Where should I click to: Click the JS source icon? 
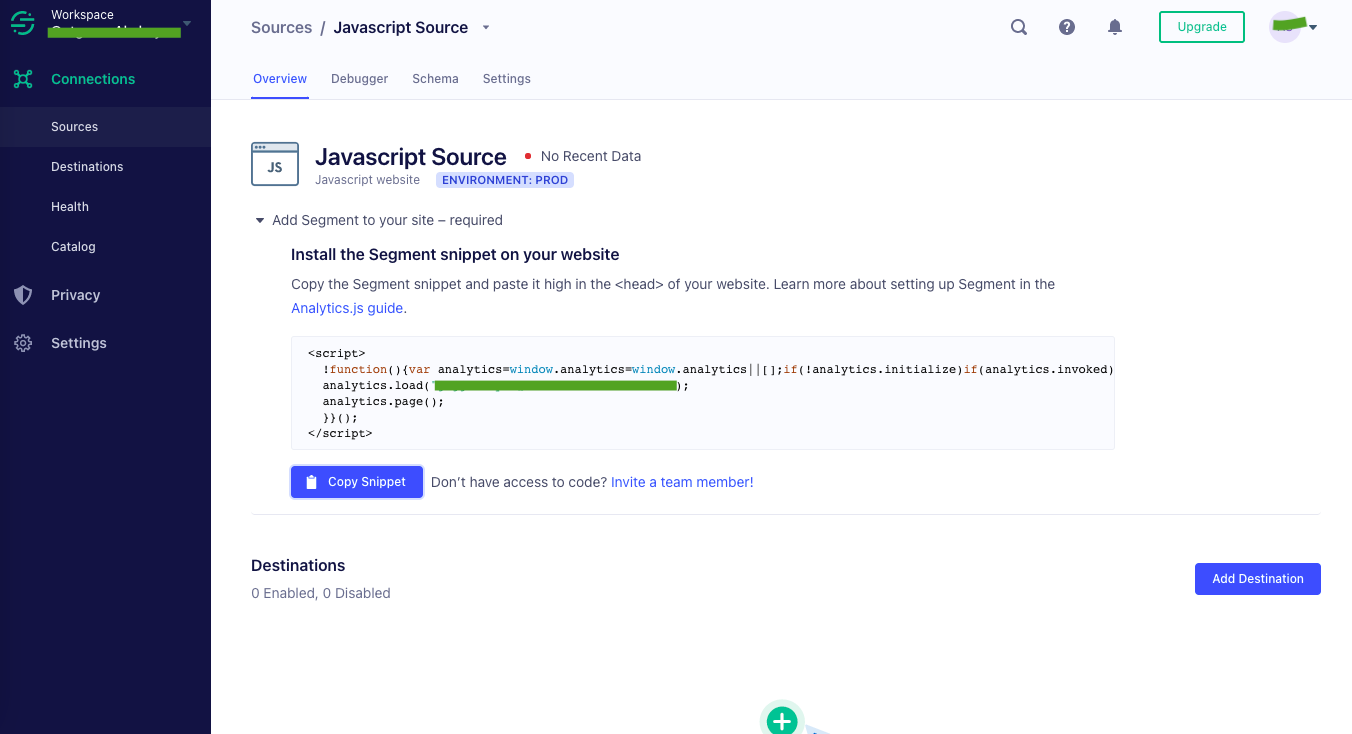click(275, 164)
